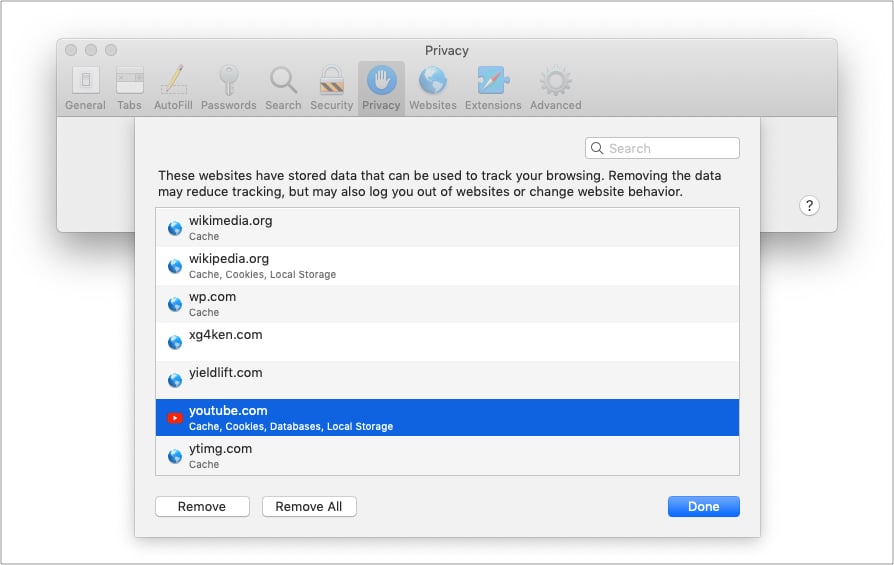Click the Tabs tab label
The width and height of the screenshot is (894, 565).
click(129, 105)
